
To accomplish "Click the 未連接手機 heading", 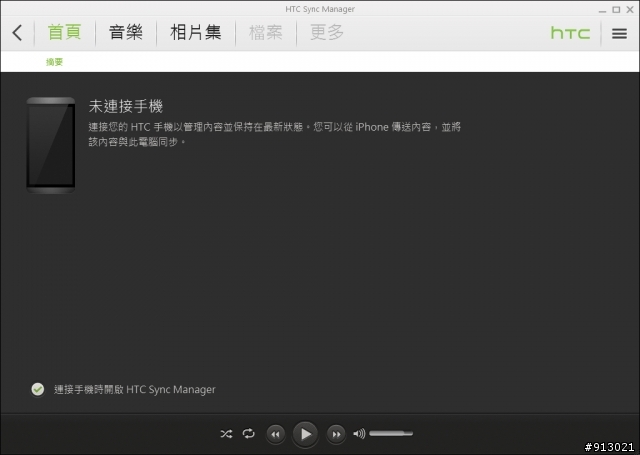I will click(126, 107).
